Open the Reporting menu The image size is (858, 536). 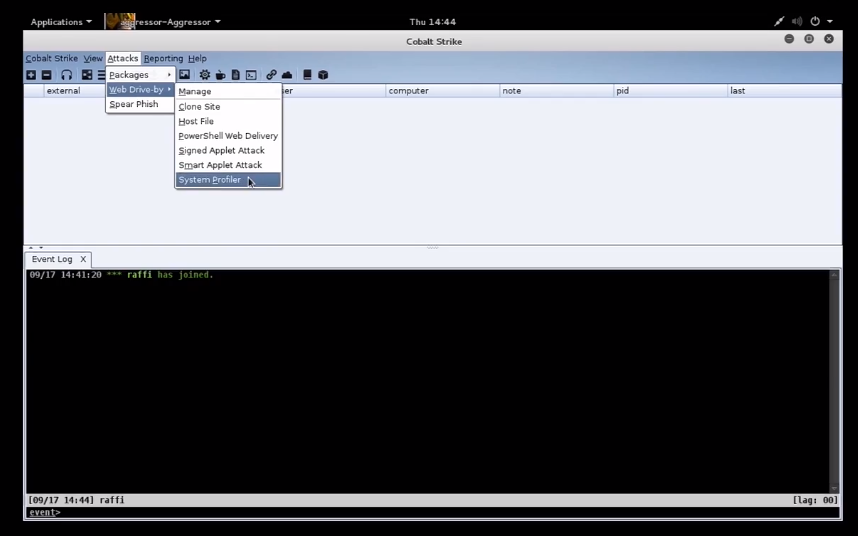pos(163,58)
